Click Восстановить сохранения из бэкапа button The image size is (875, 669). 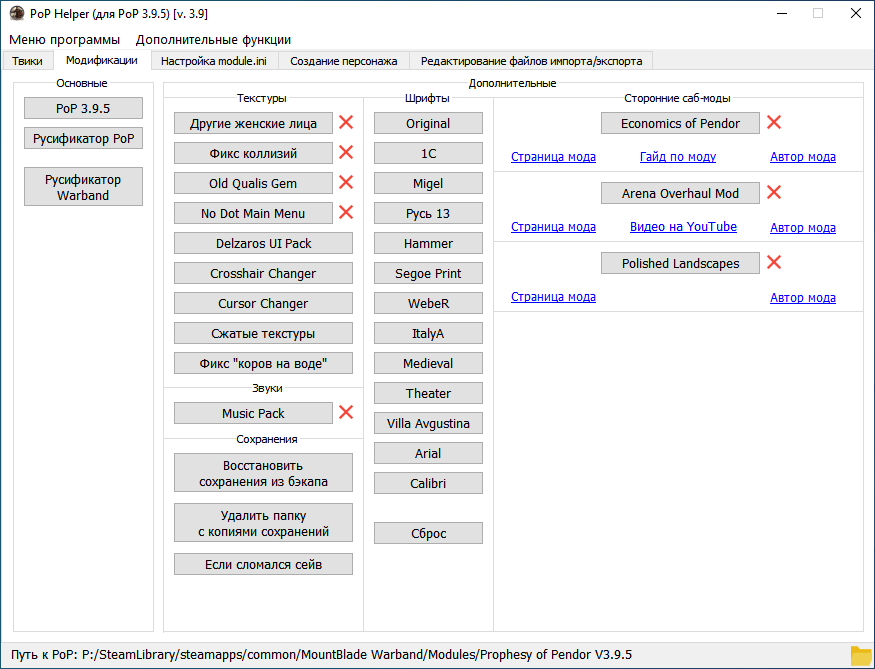[x=263, y=473]
